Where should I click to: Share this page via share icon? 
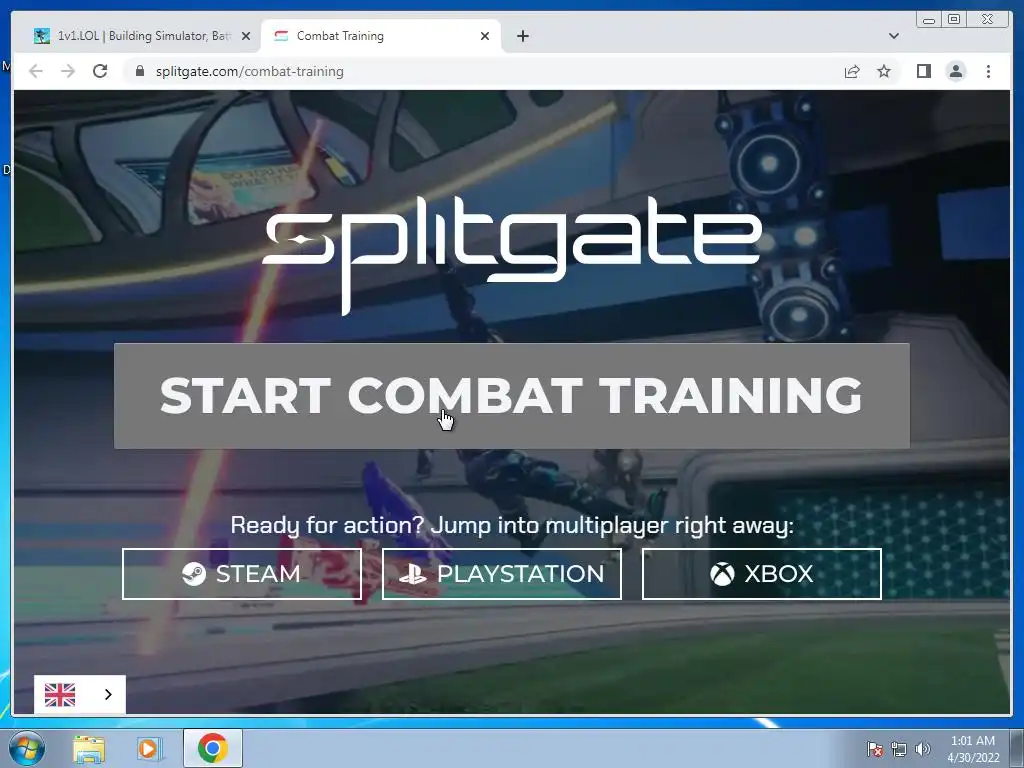point(852,71)
